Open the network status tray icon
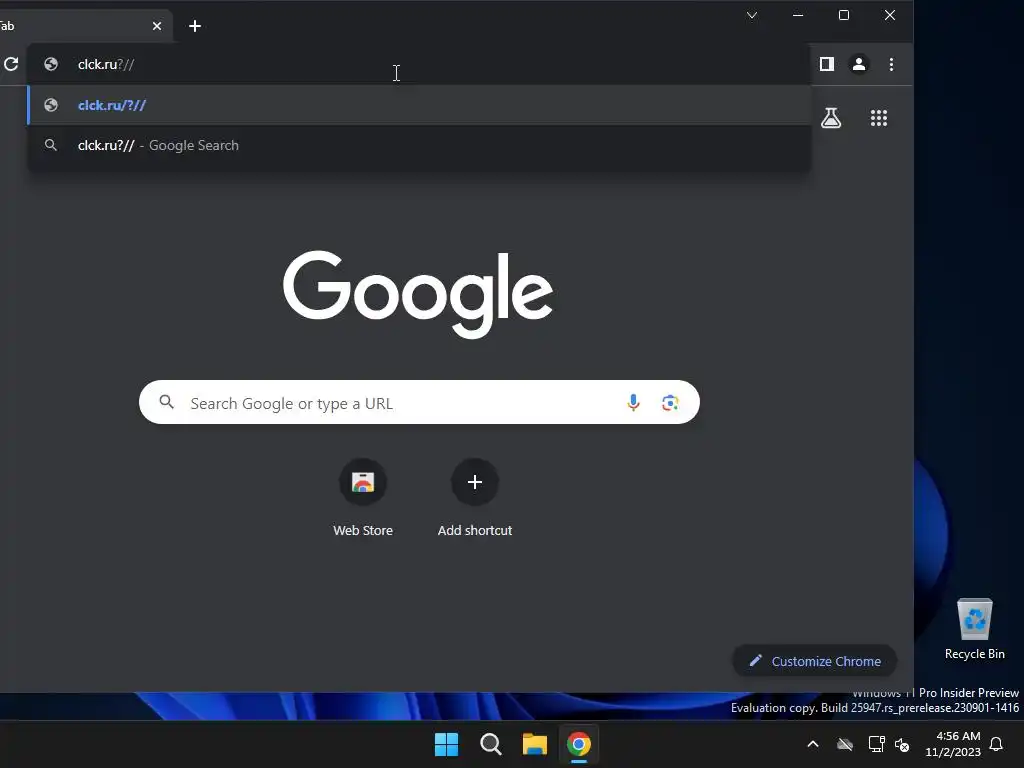The image size is (1024, 768). point(876,744)
